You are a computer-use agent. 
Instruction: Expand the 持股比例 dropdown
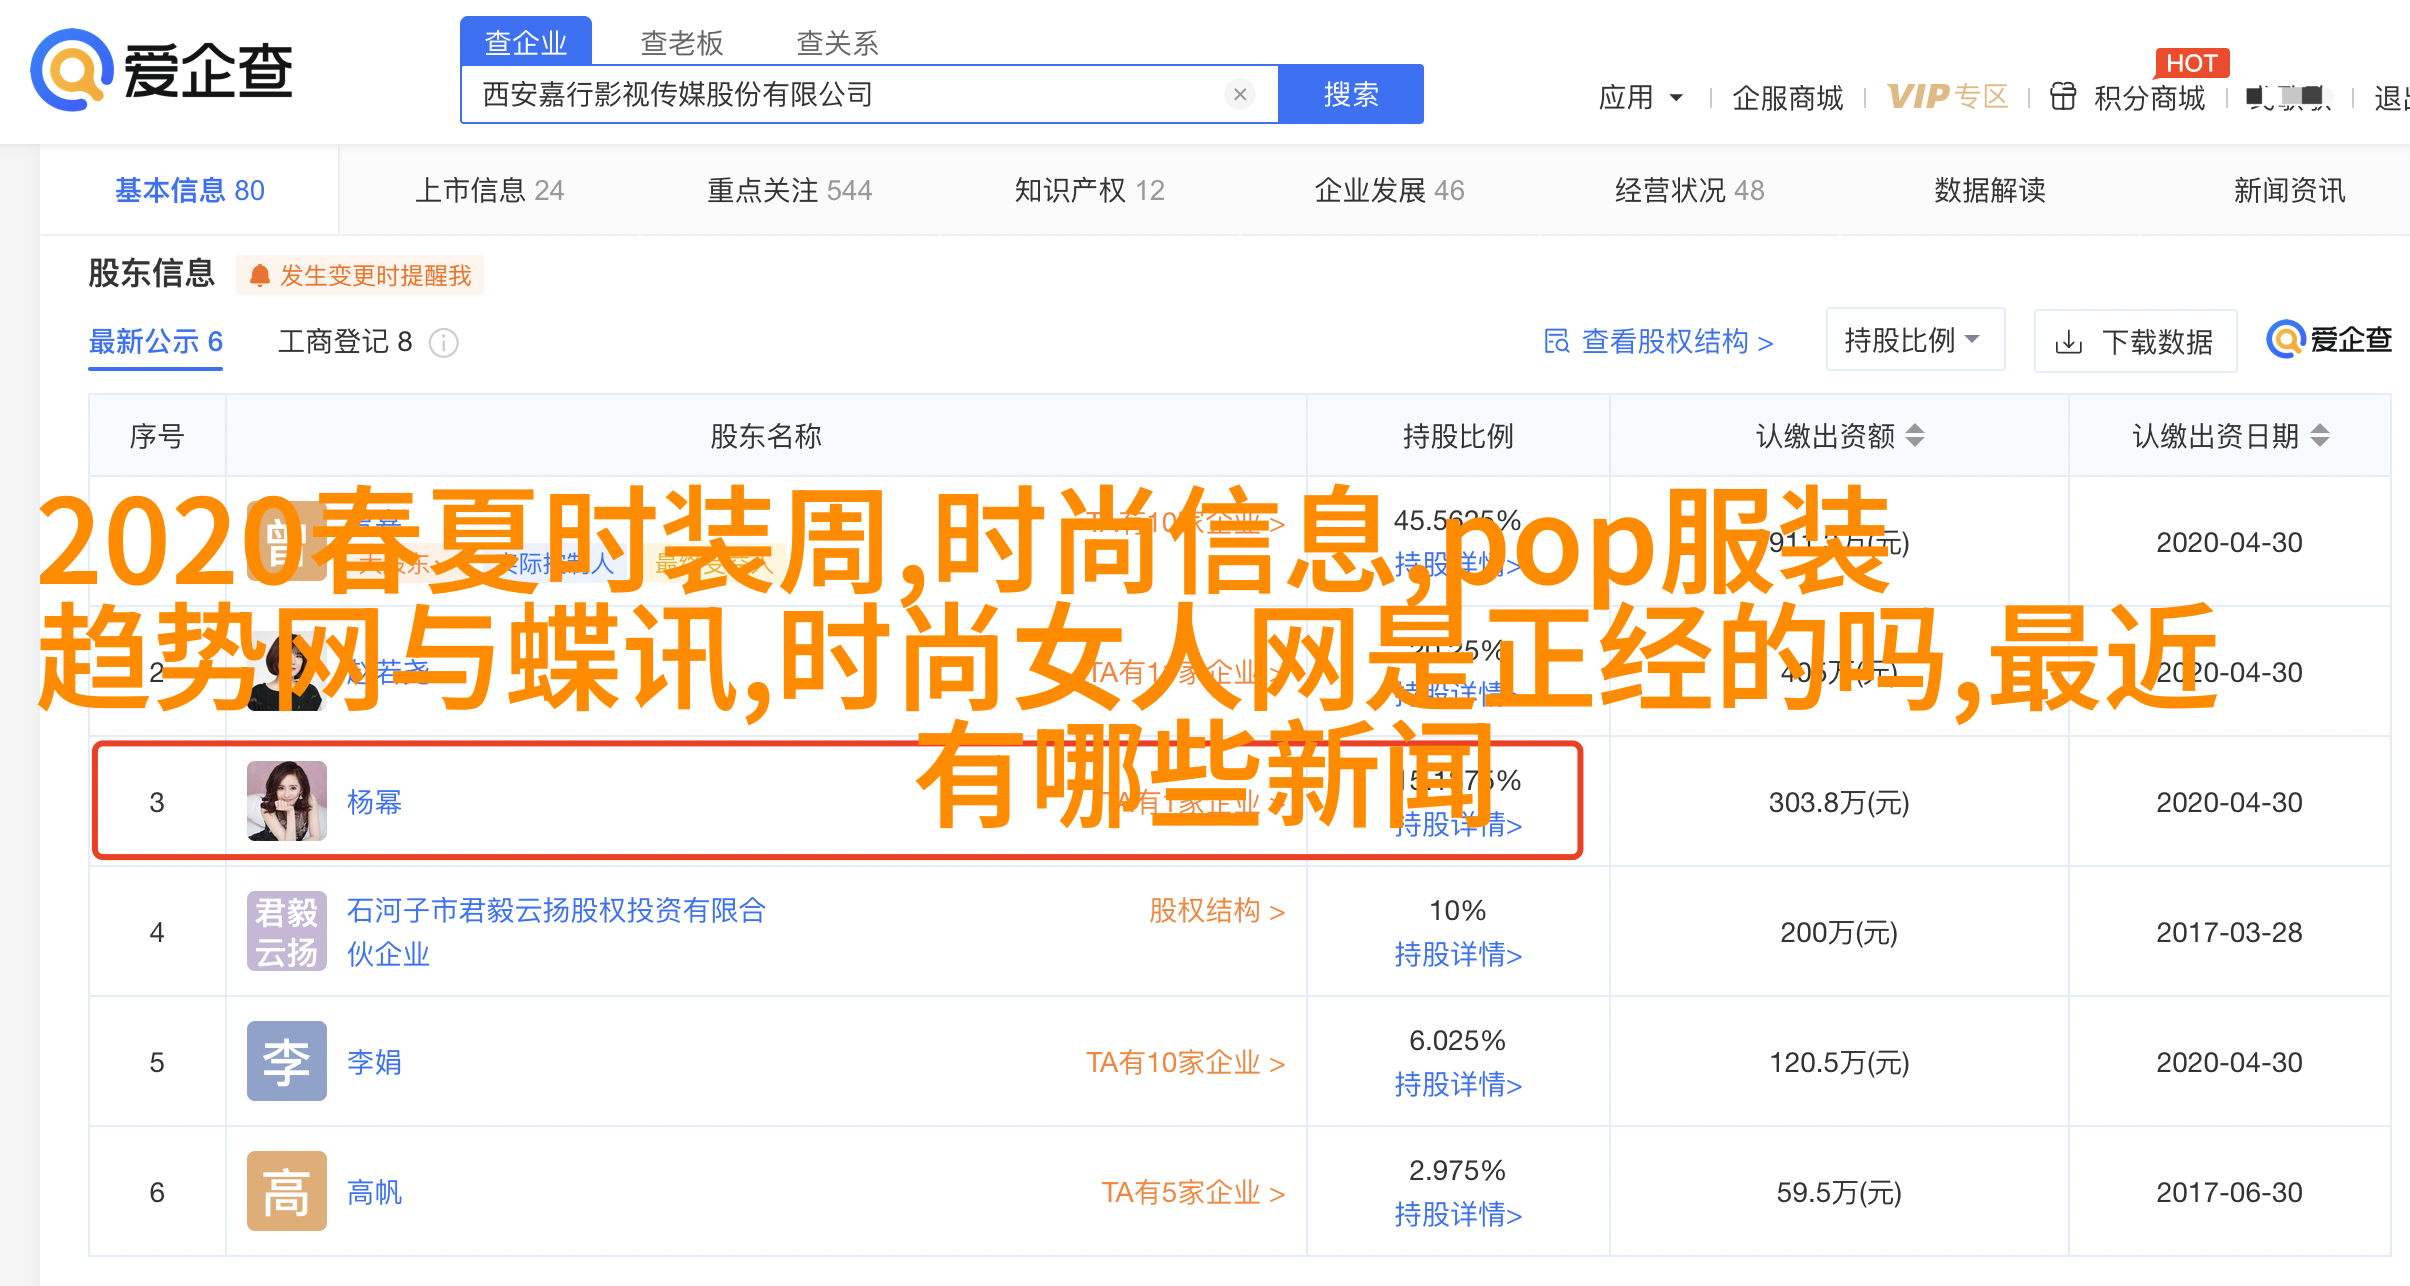point(1915,340)
